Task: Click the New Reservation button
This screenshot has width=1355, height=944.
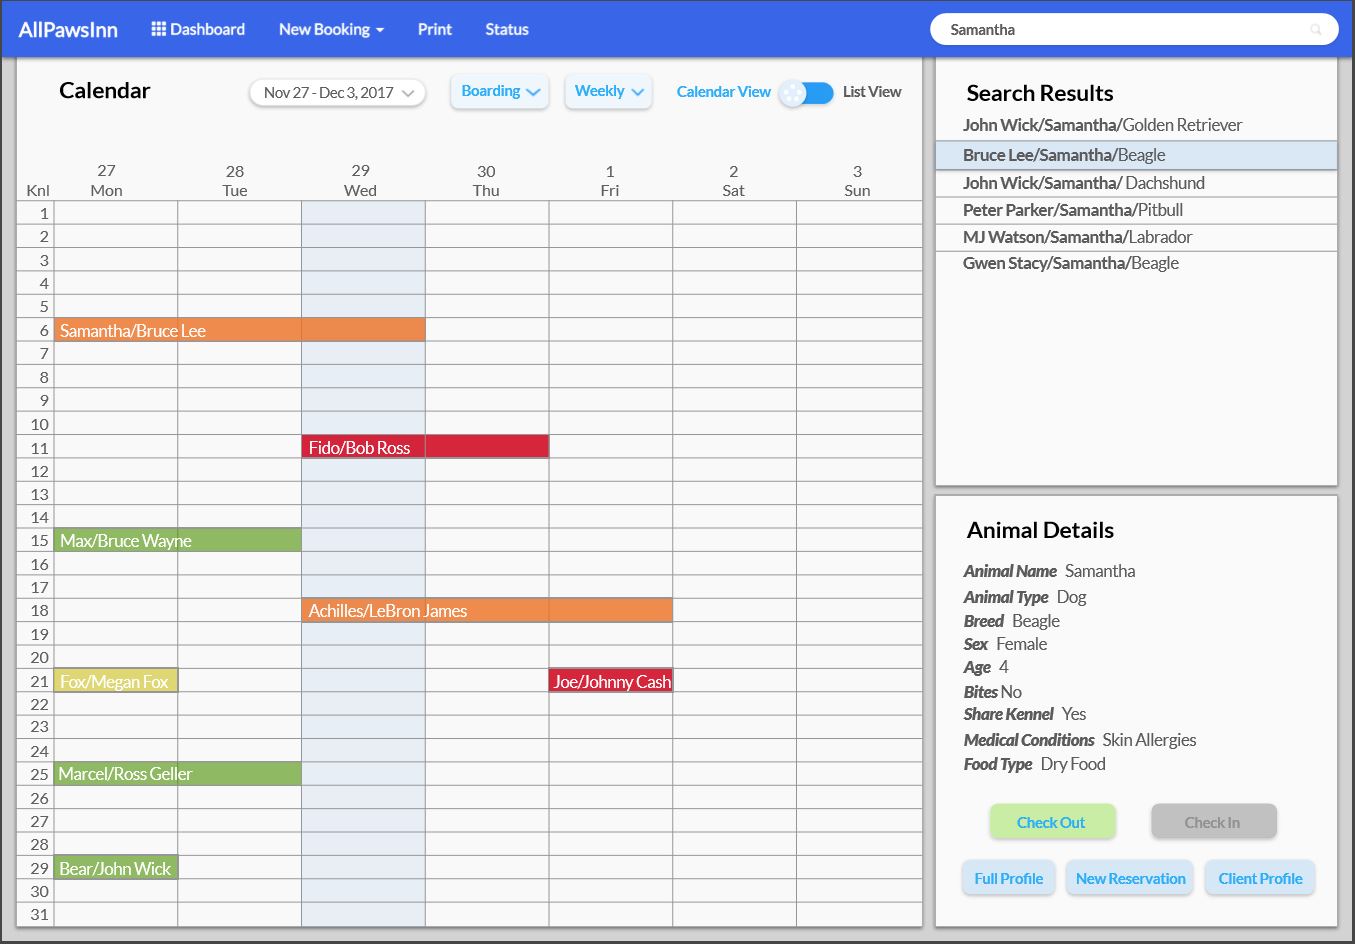Action: coord(1130,878)
